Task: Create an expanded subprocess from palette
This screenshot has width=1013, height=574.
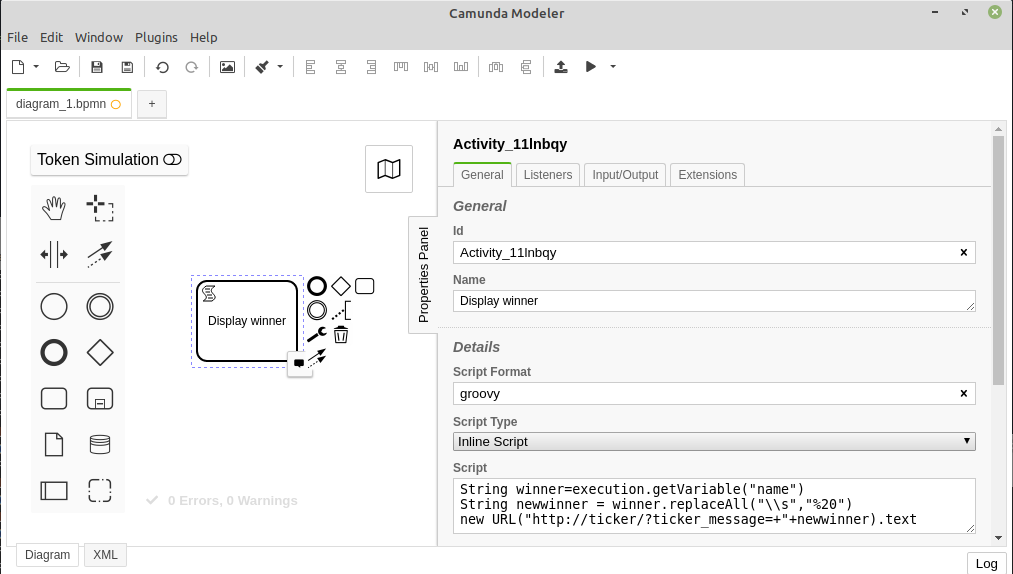Action: 100,399
